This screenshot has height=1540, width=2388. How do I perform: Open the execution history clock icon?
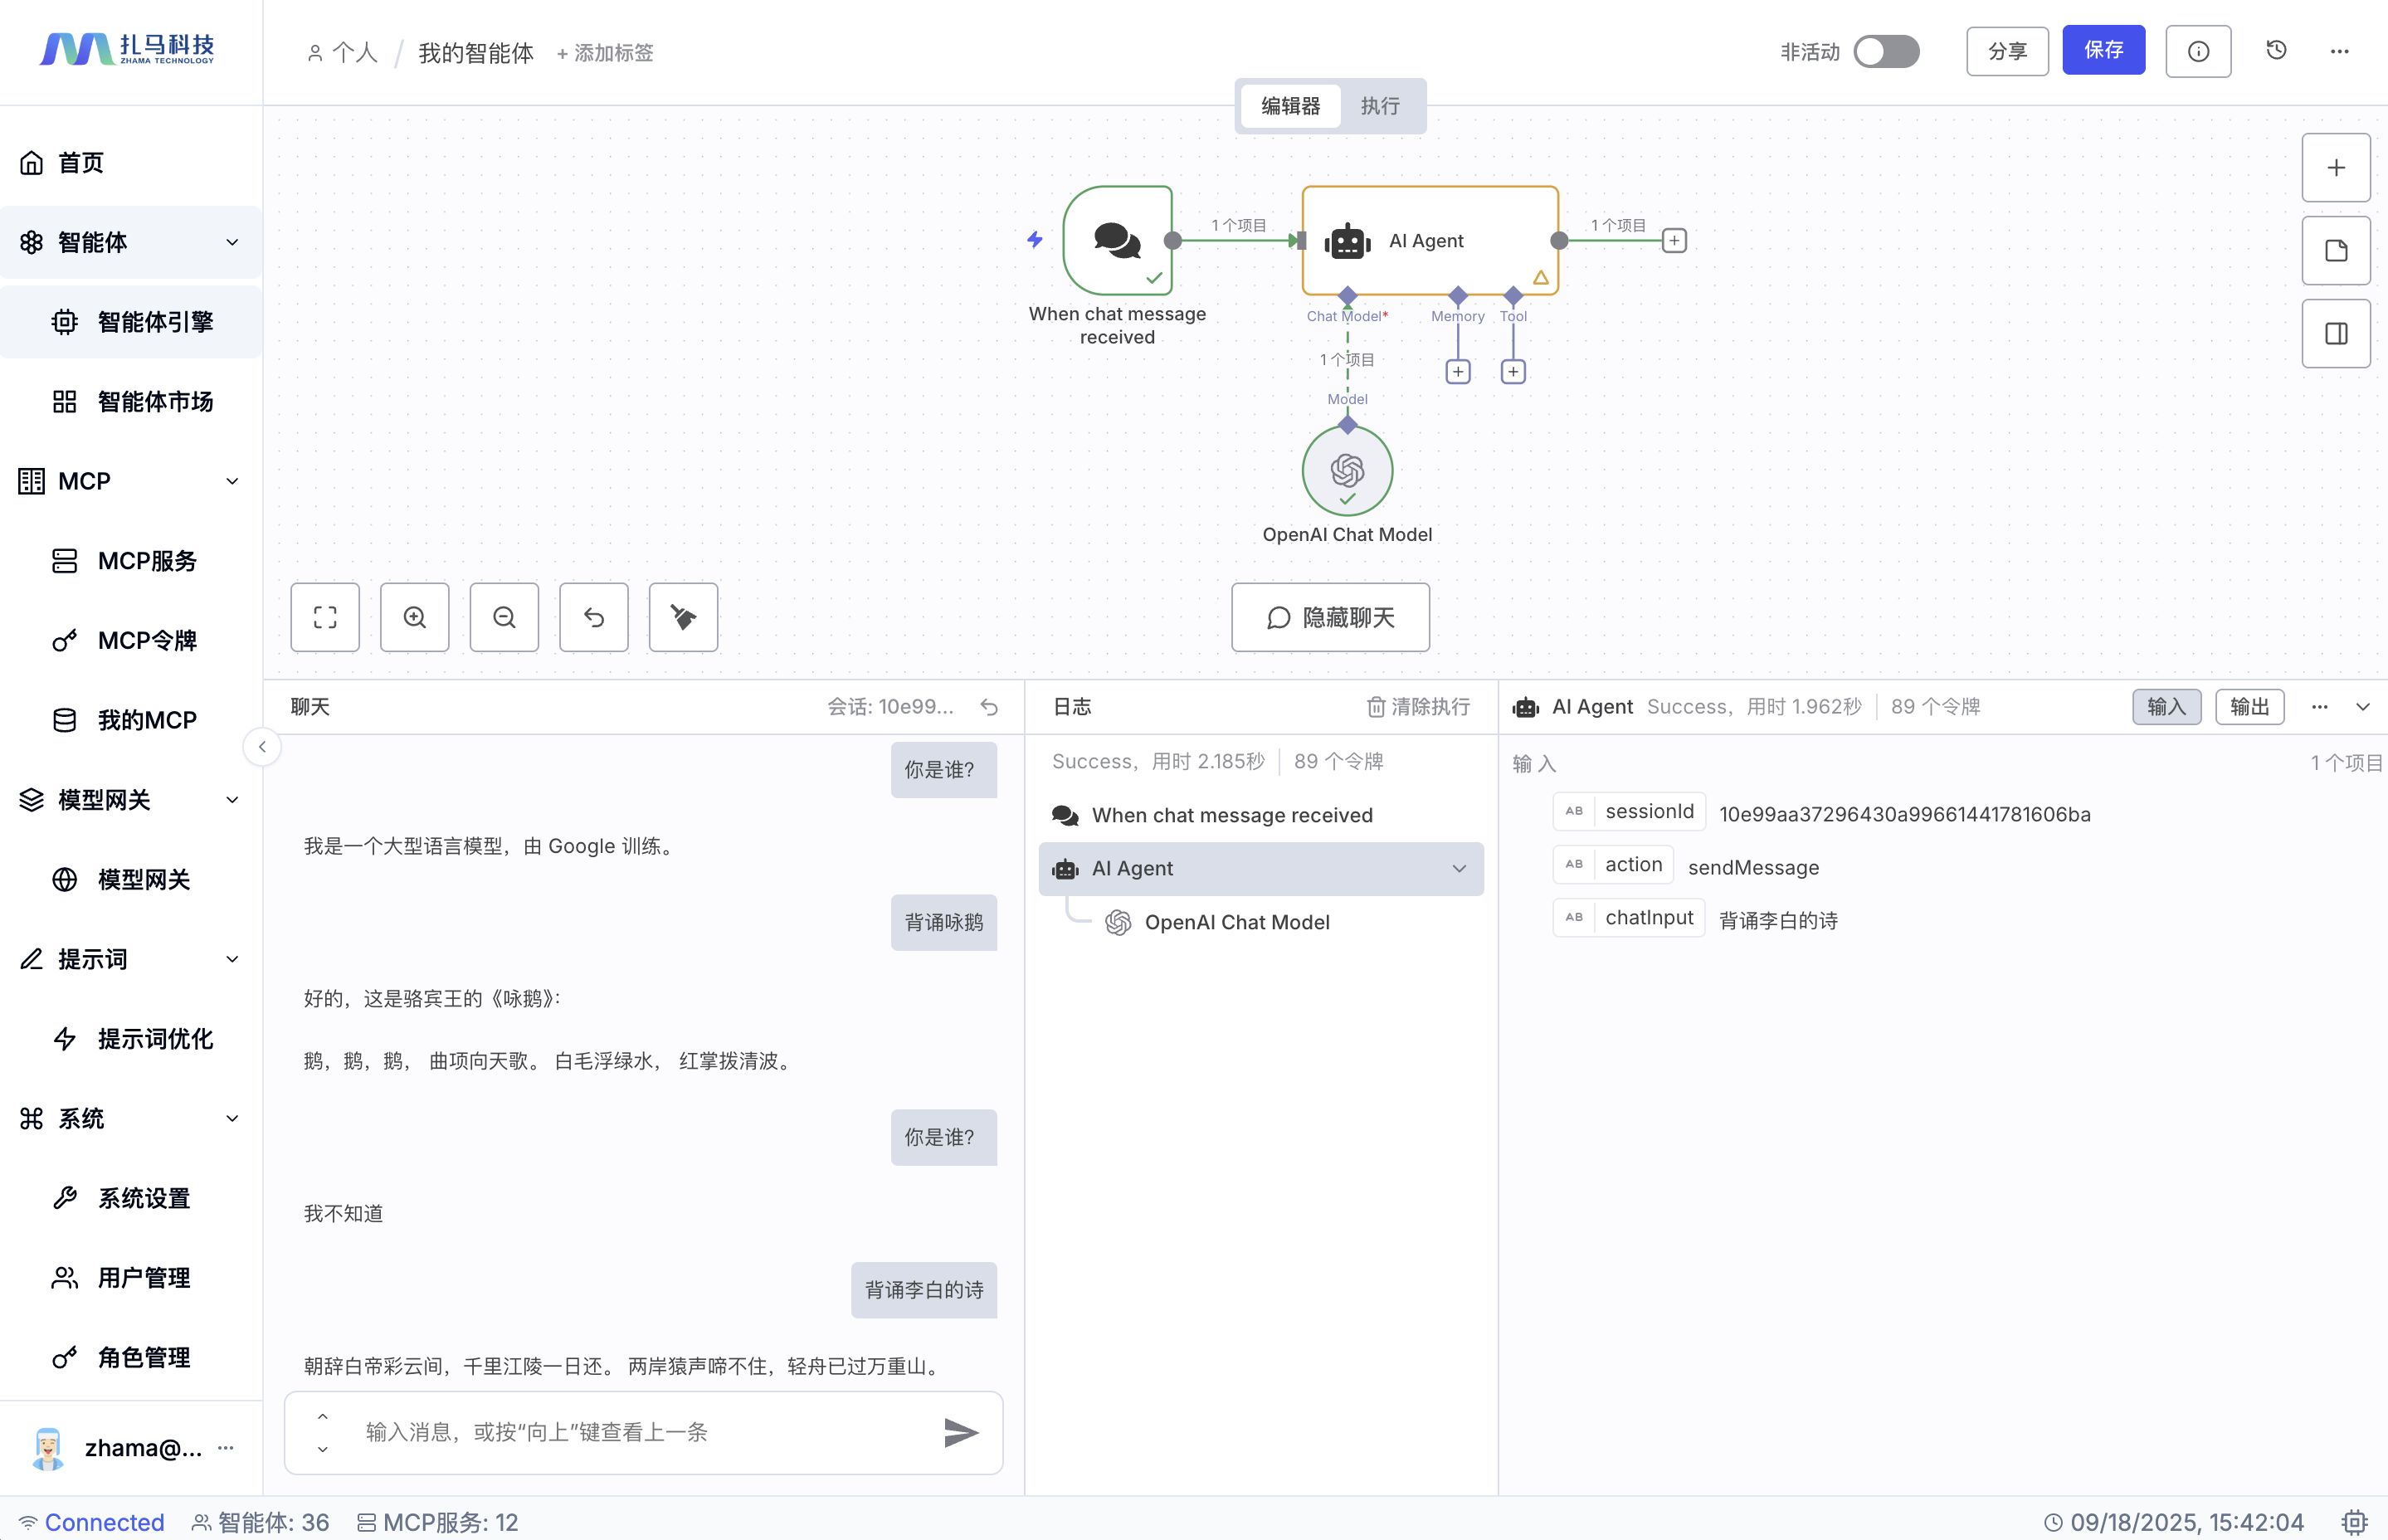(x=2276, y=50)
